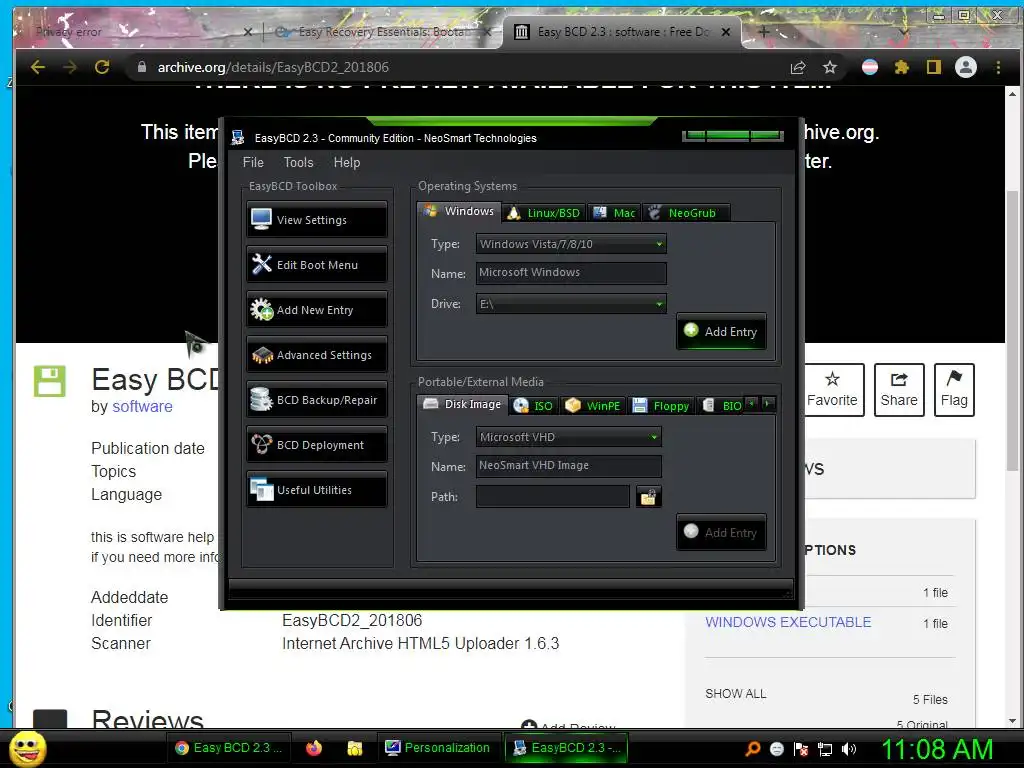
Task: Open the Tools menu in EasyBCD
Action: click(x=298, y=162)
